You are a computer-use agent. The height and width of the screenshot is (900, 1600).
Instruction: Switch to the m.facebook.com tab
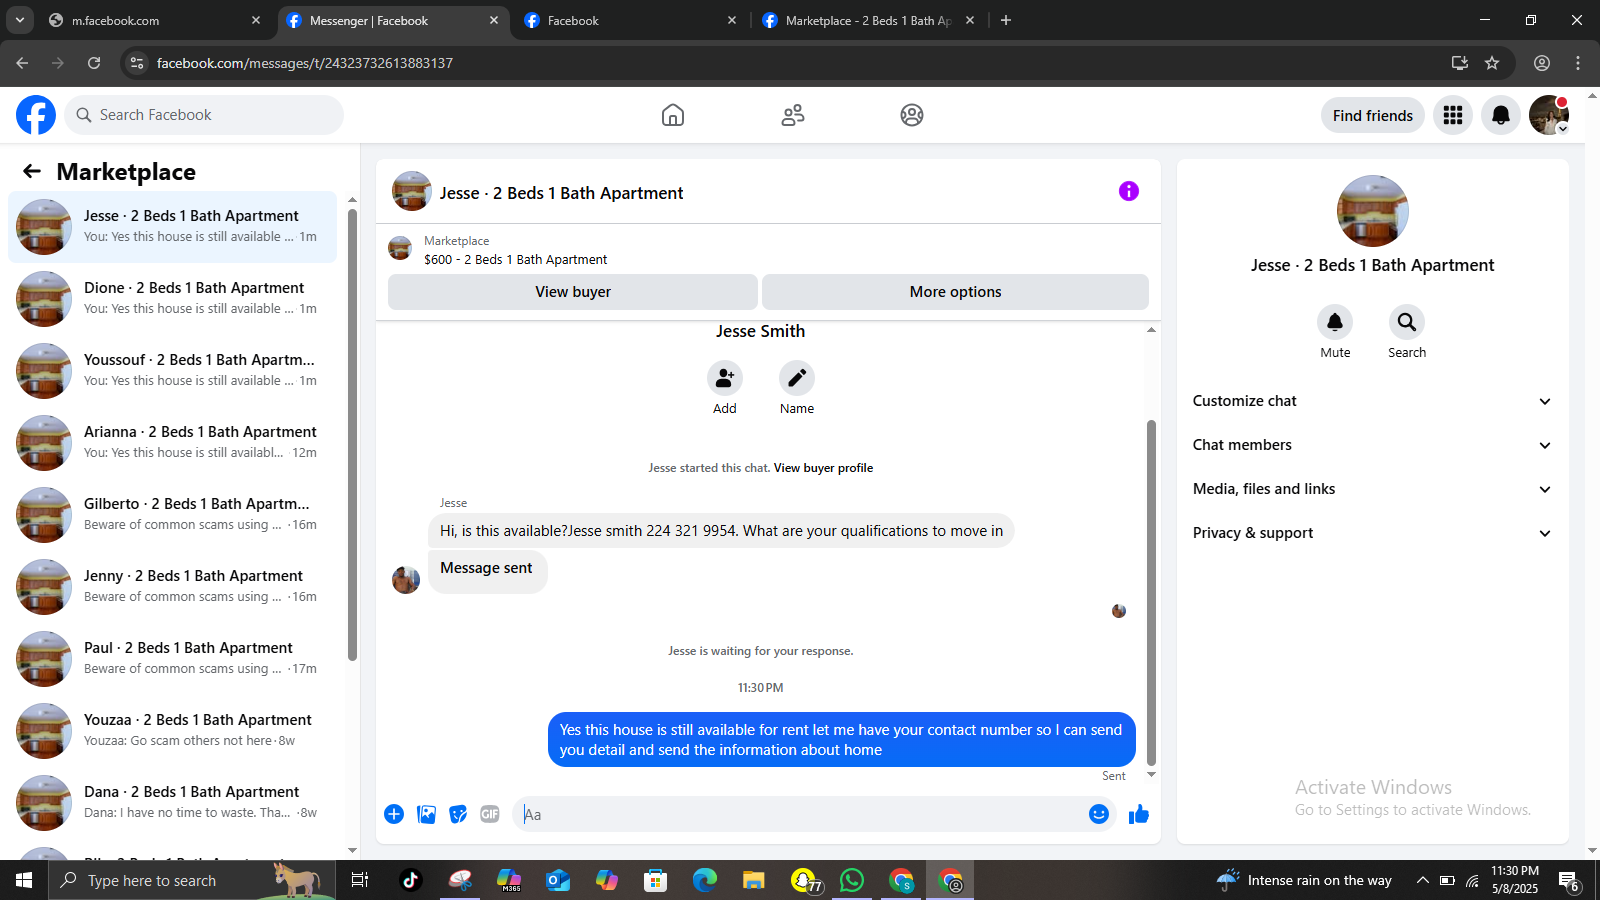click(154, 20)
